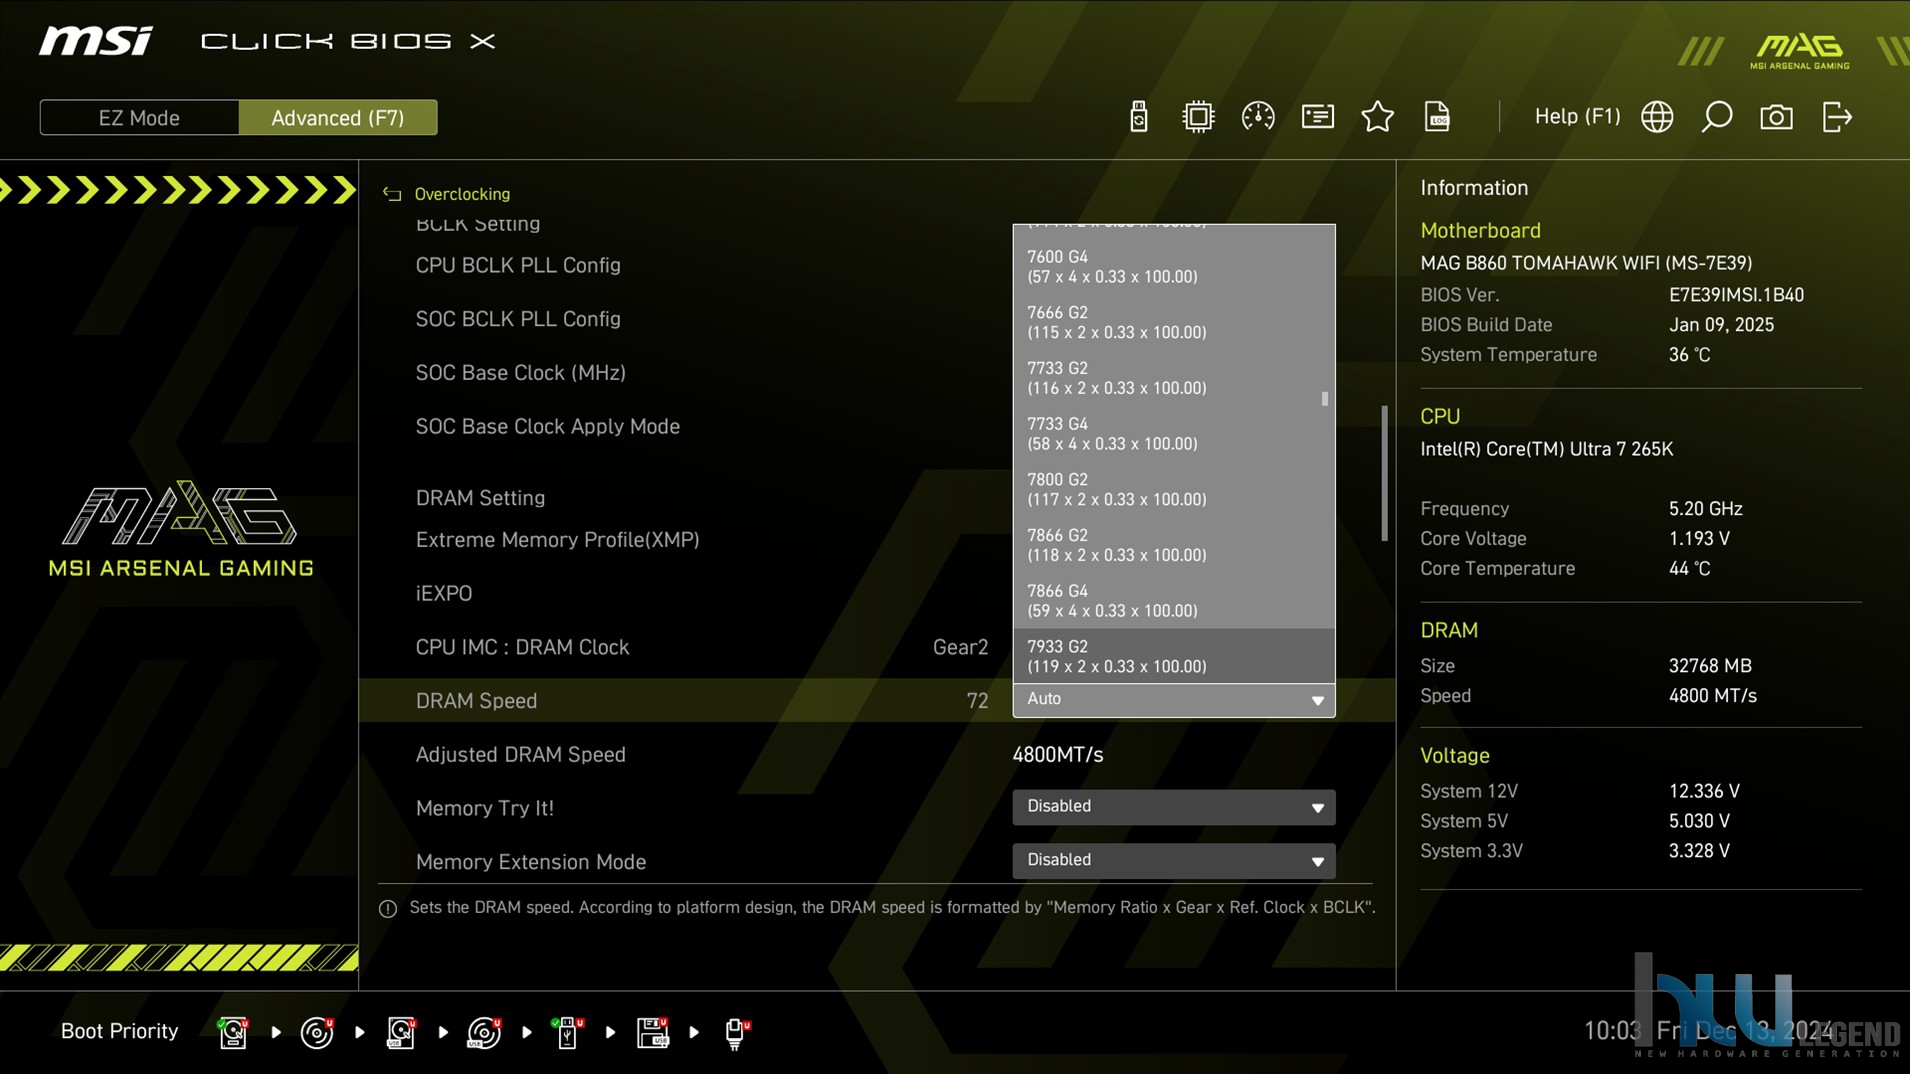
Task: Select the Memory Try It! label
Action: (484, 808)
